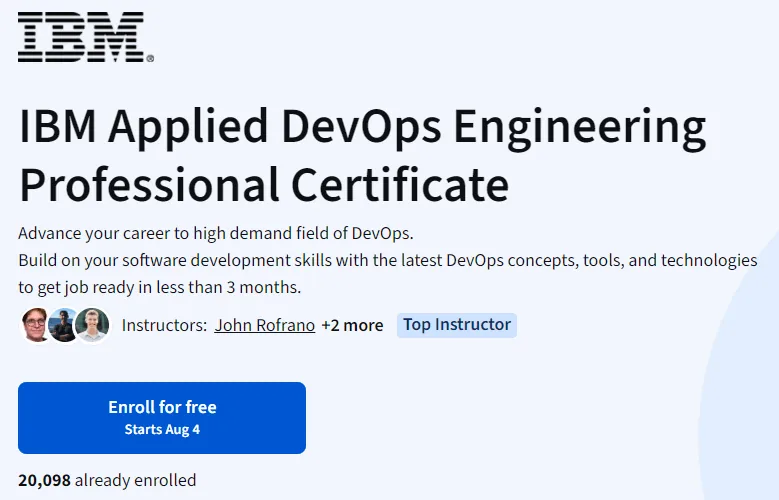Enroll for free starting Aug 4
This screenshot has width=779, height=500.
coord(162,417)
